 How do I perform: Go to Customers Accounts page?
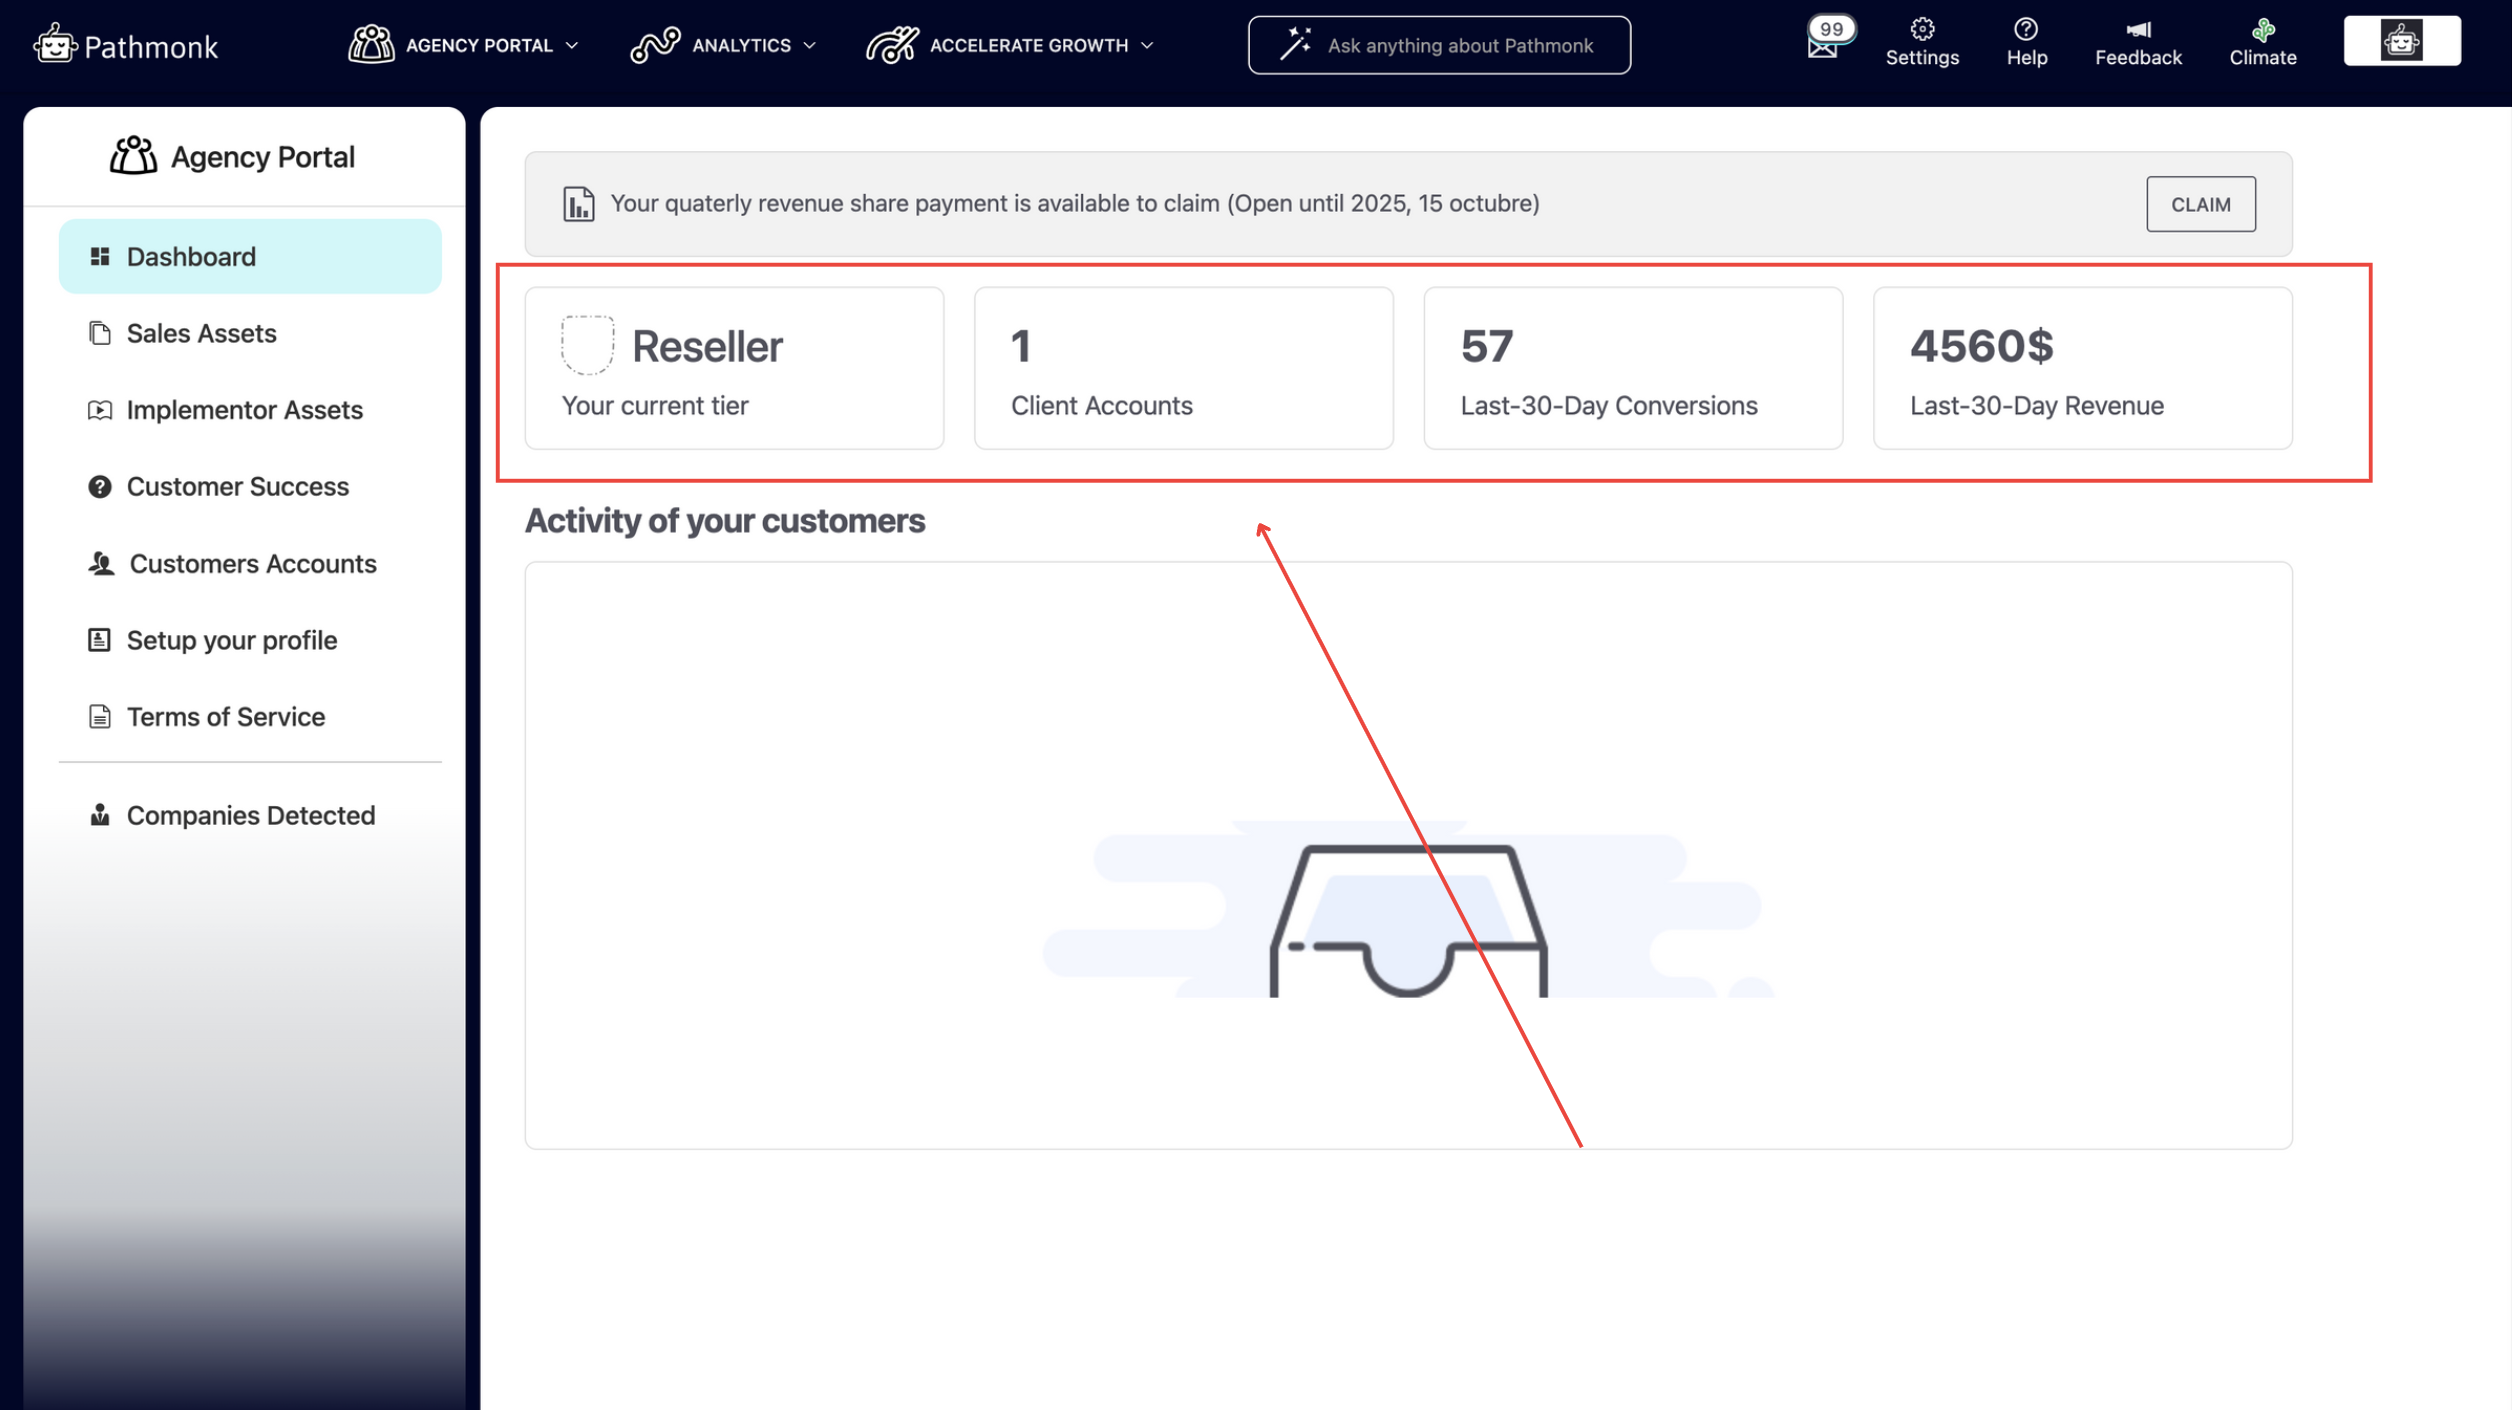(252, 563)
